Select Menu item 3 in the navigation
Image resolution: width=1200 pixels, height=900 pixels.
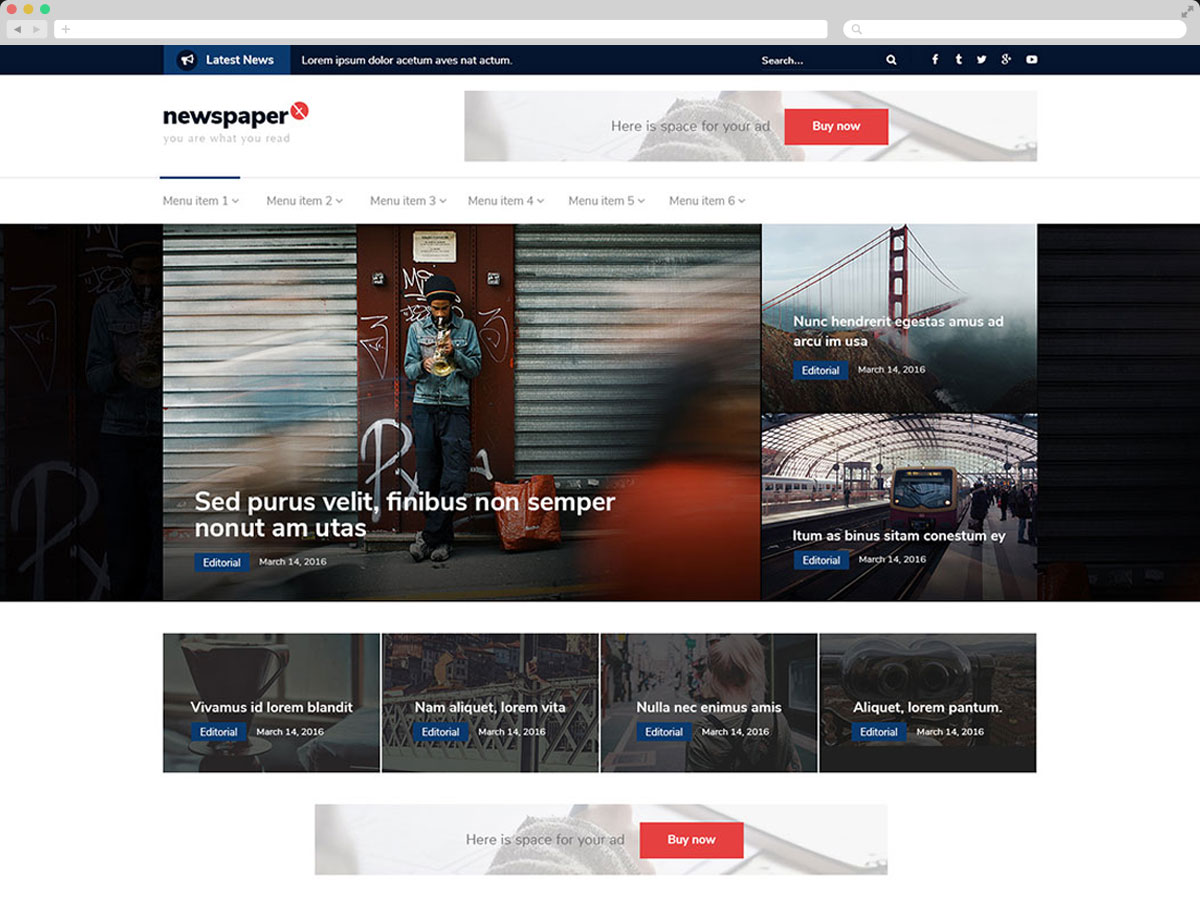[407, 200]
